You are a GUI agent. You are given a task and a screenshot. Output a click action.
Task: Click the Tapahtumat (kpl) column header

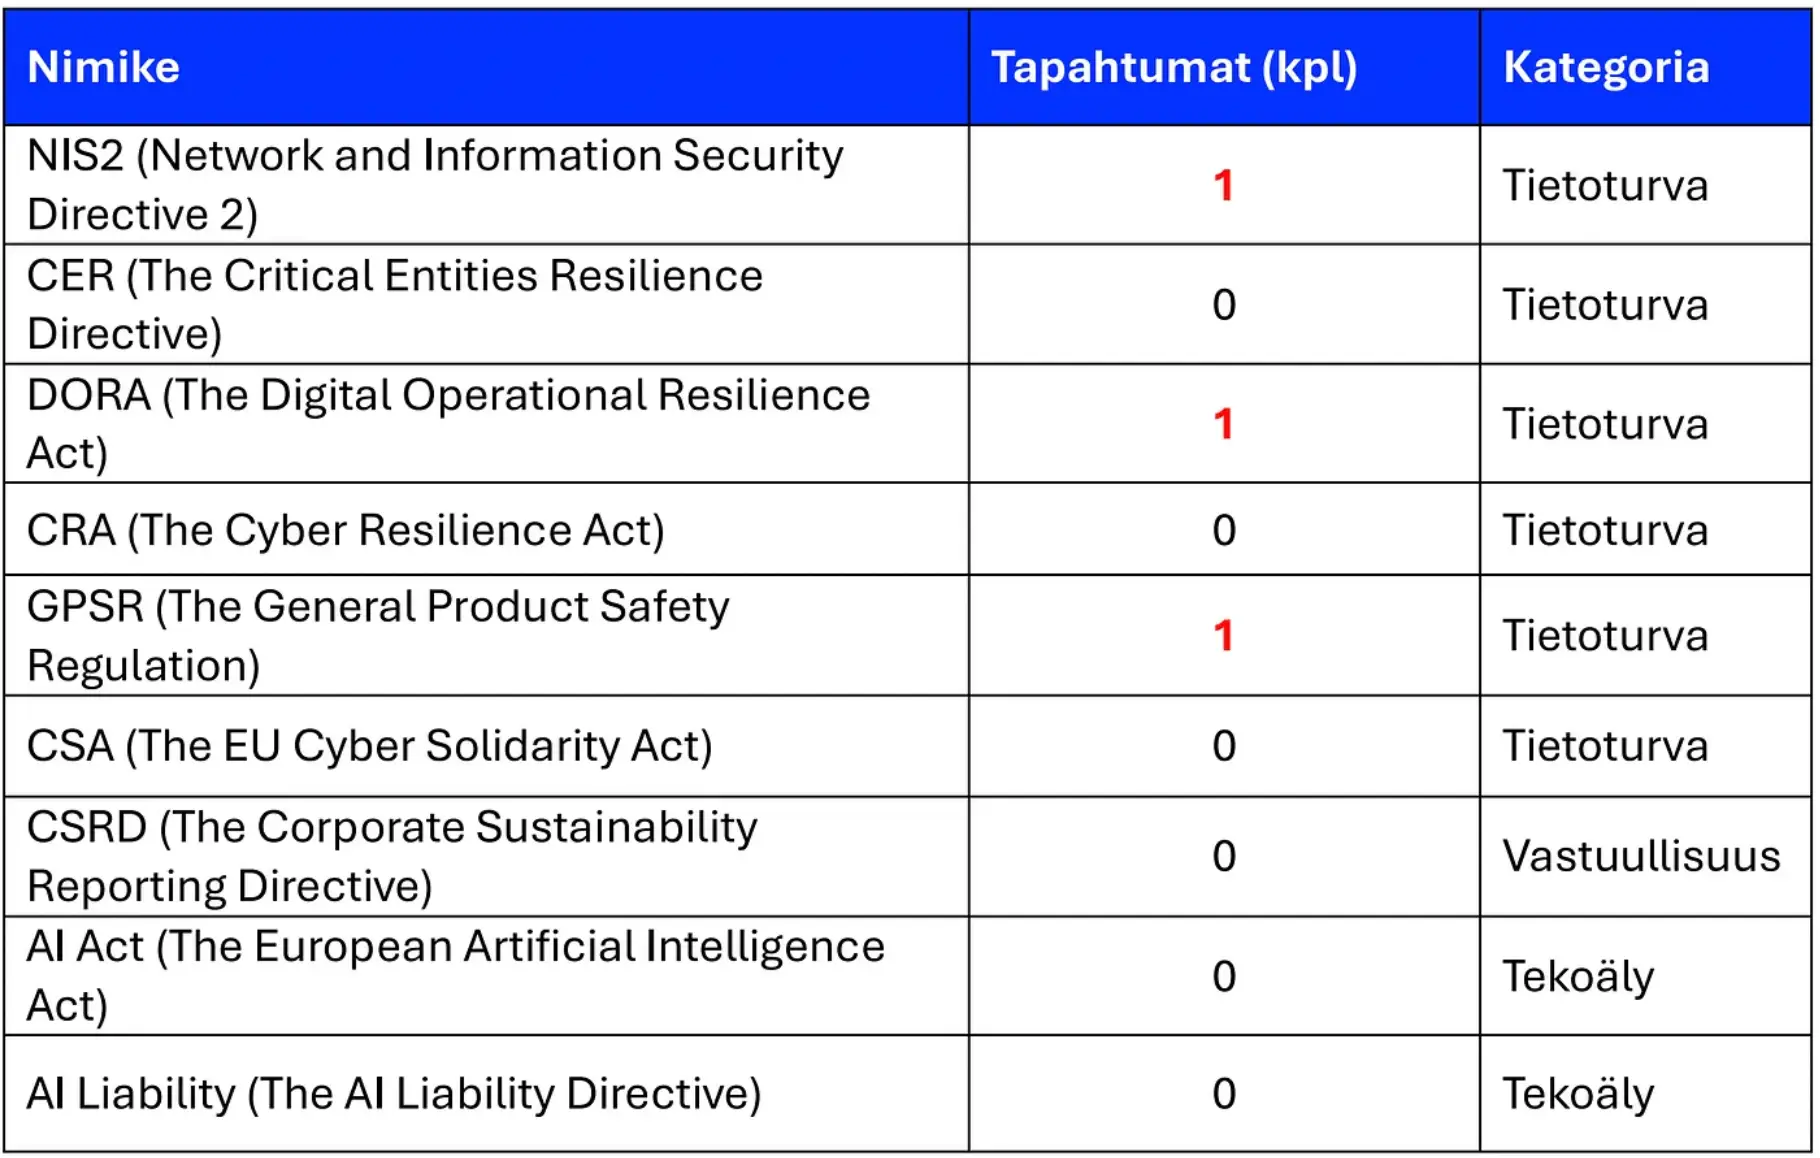click(x=1174, y=67)
